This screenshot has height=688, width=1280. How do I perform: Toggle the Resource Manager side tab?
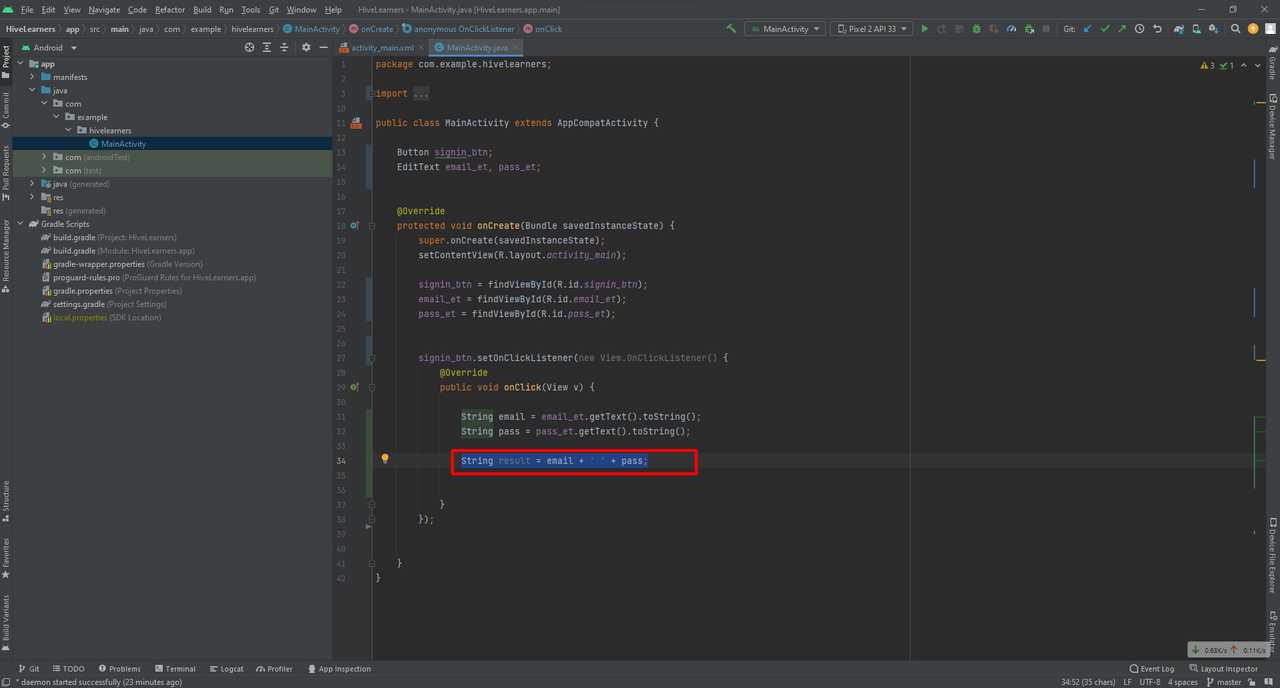pos(6,255)
